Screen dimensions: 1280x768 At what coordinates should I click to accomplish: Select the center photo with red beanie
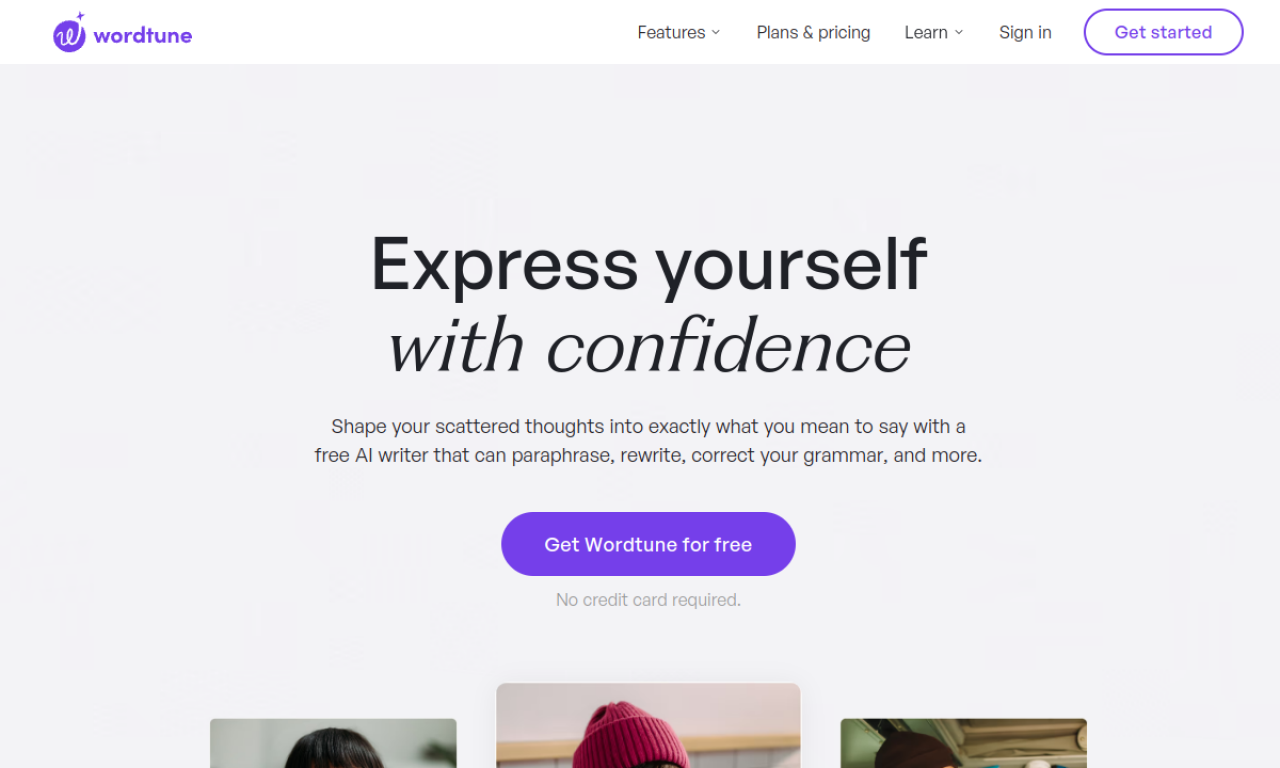click(648, 726)
